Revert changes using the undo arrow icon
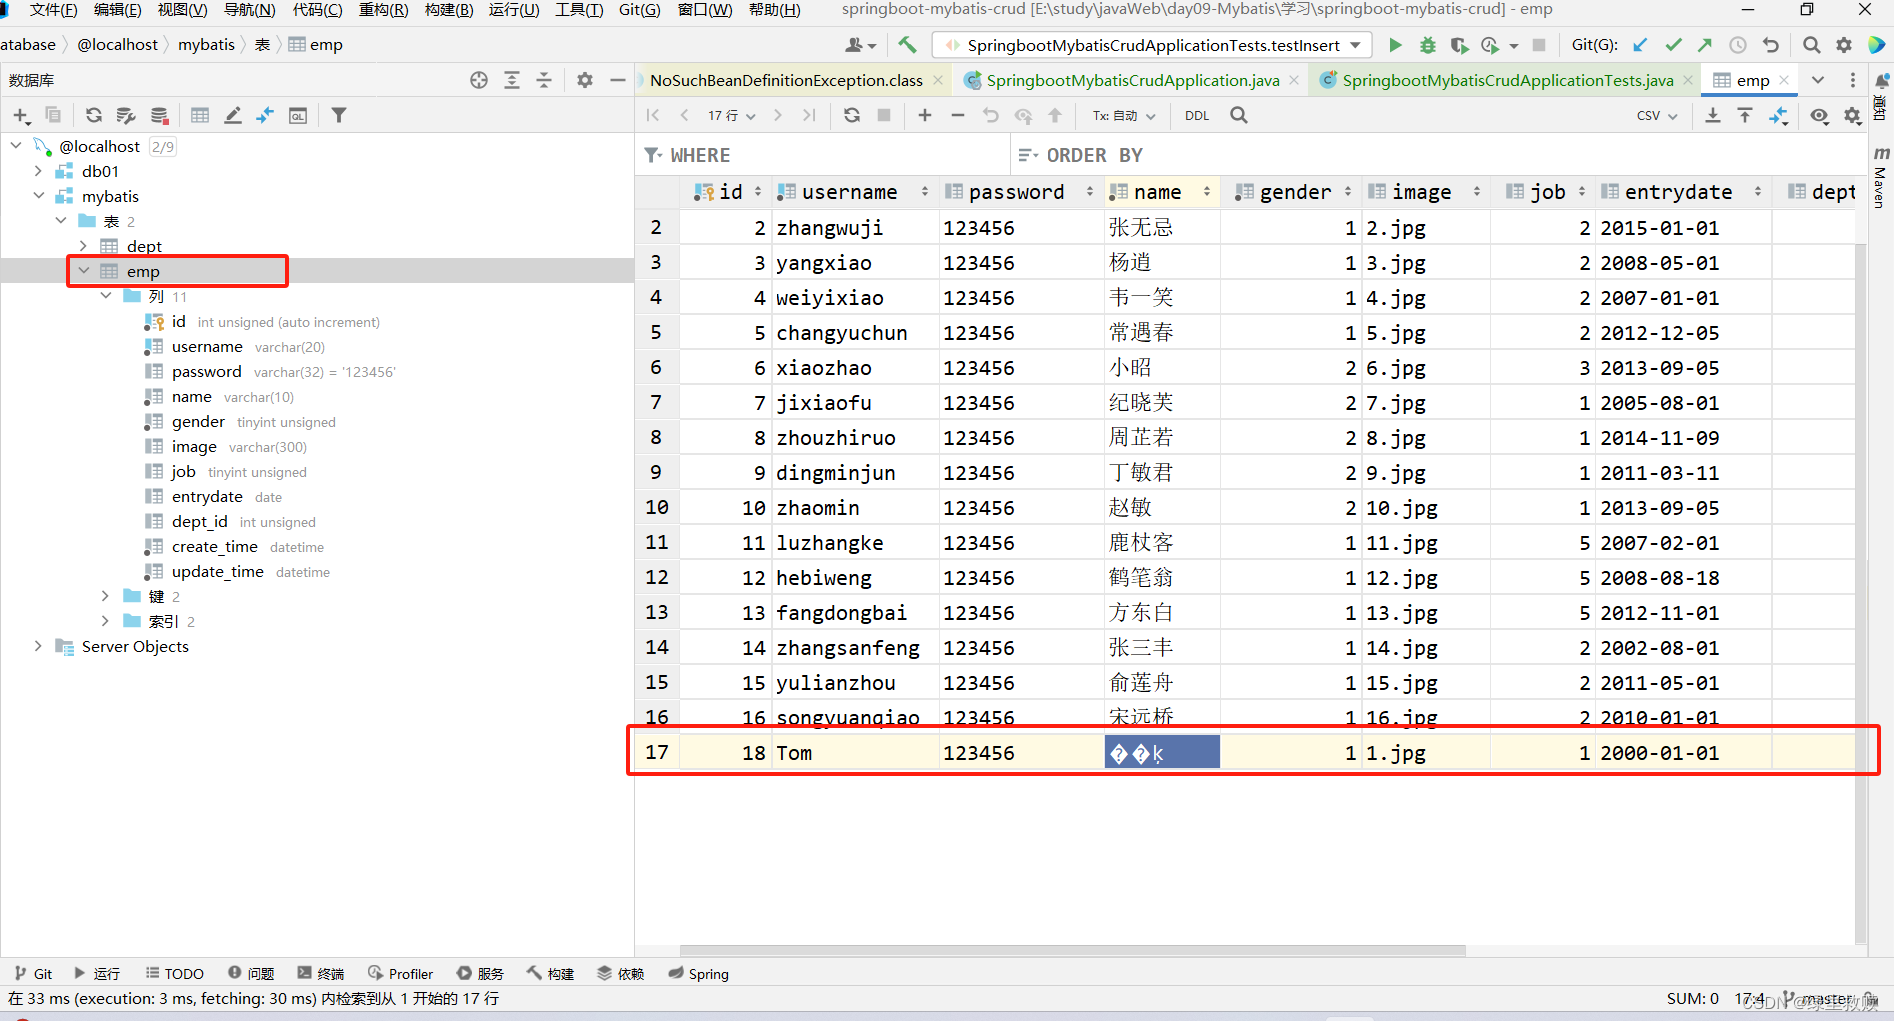This screenshot has height=1021, width=1894. pos(990,115)
